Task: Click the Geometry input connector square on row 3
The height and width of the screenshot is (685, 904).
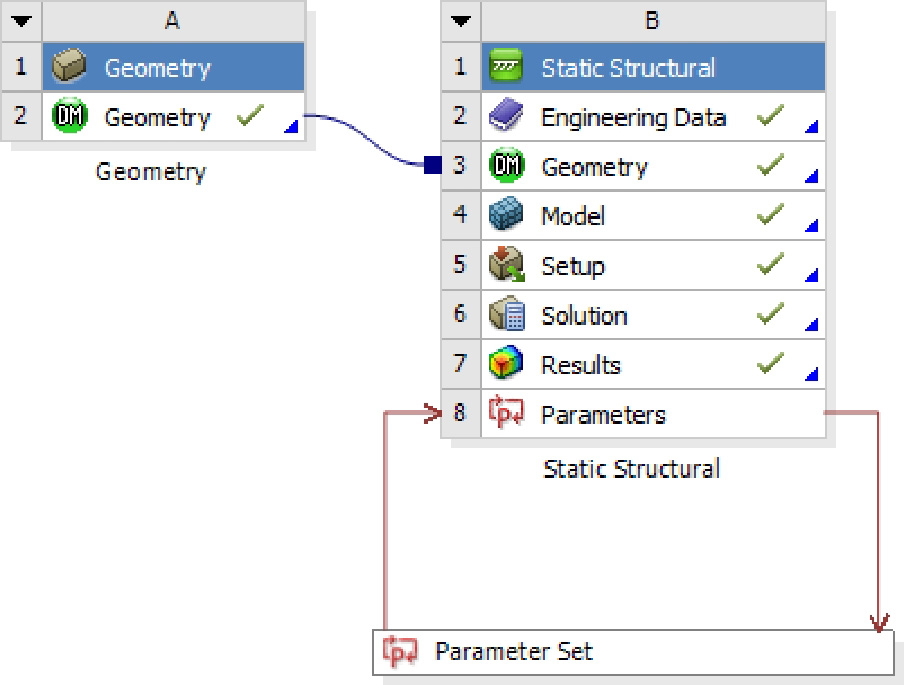Action: 432,166
